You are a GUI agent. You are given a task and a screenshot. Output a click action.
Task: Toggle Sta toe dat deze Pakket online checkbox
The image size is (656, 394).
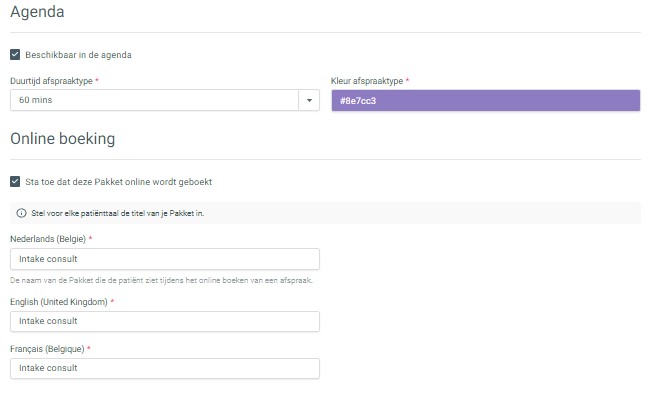tap(15, 182)
